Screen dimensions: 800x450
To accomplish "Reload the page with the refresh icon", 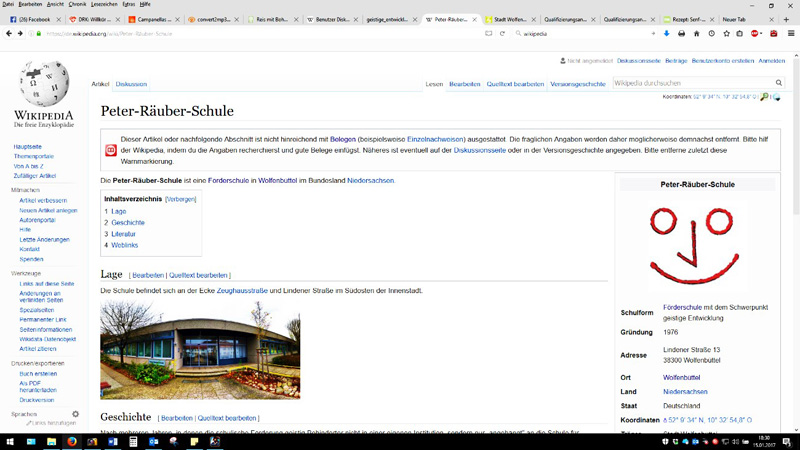I will (502, 33).
